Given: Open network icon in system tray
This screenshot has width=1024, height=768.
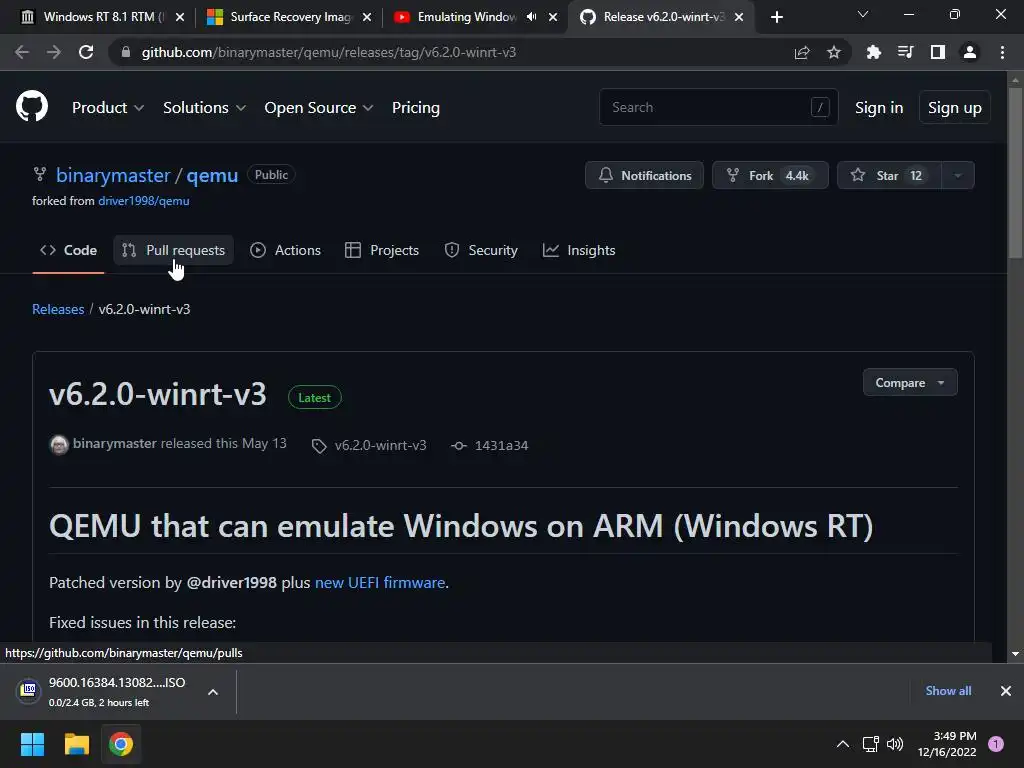Looking at the screenshot, I should (x=870, y=744).
